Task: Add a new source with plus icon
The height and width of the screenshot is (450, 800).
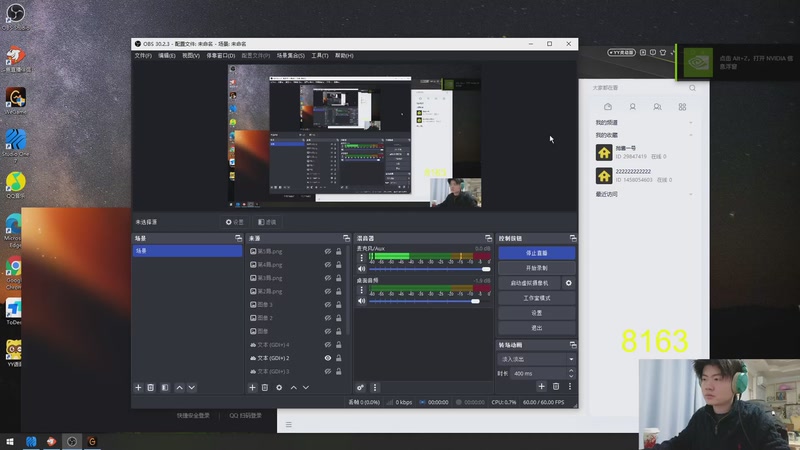Action: (x=252, y=388)
